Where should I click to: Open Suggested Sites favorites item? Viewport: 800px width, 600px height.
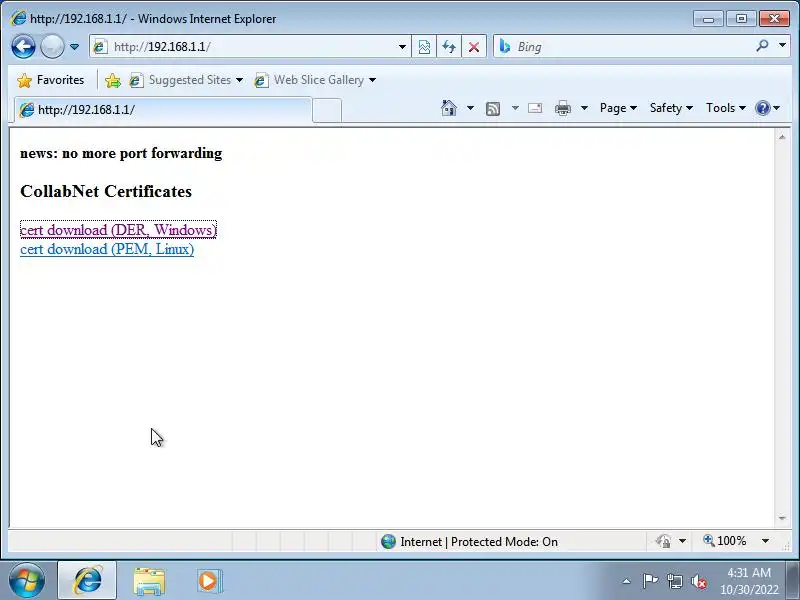point(186,80)
